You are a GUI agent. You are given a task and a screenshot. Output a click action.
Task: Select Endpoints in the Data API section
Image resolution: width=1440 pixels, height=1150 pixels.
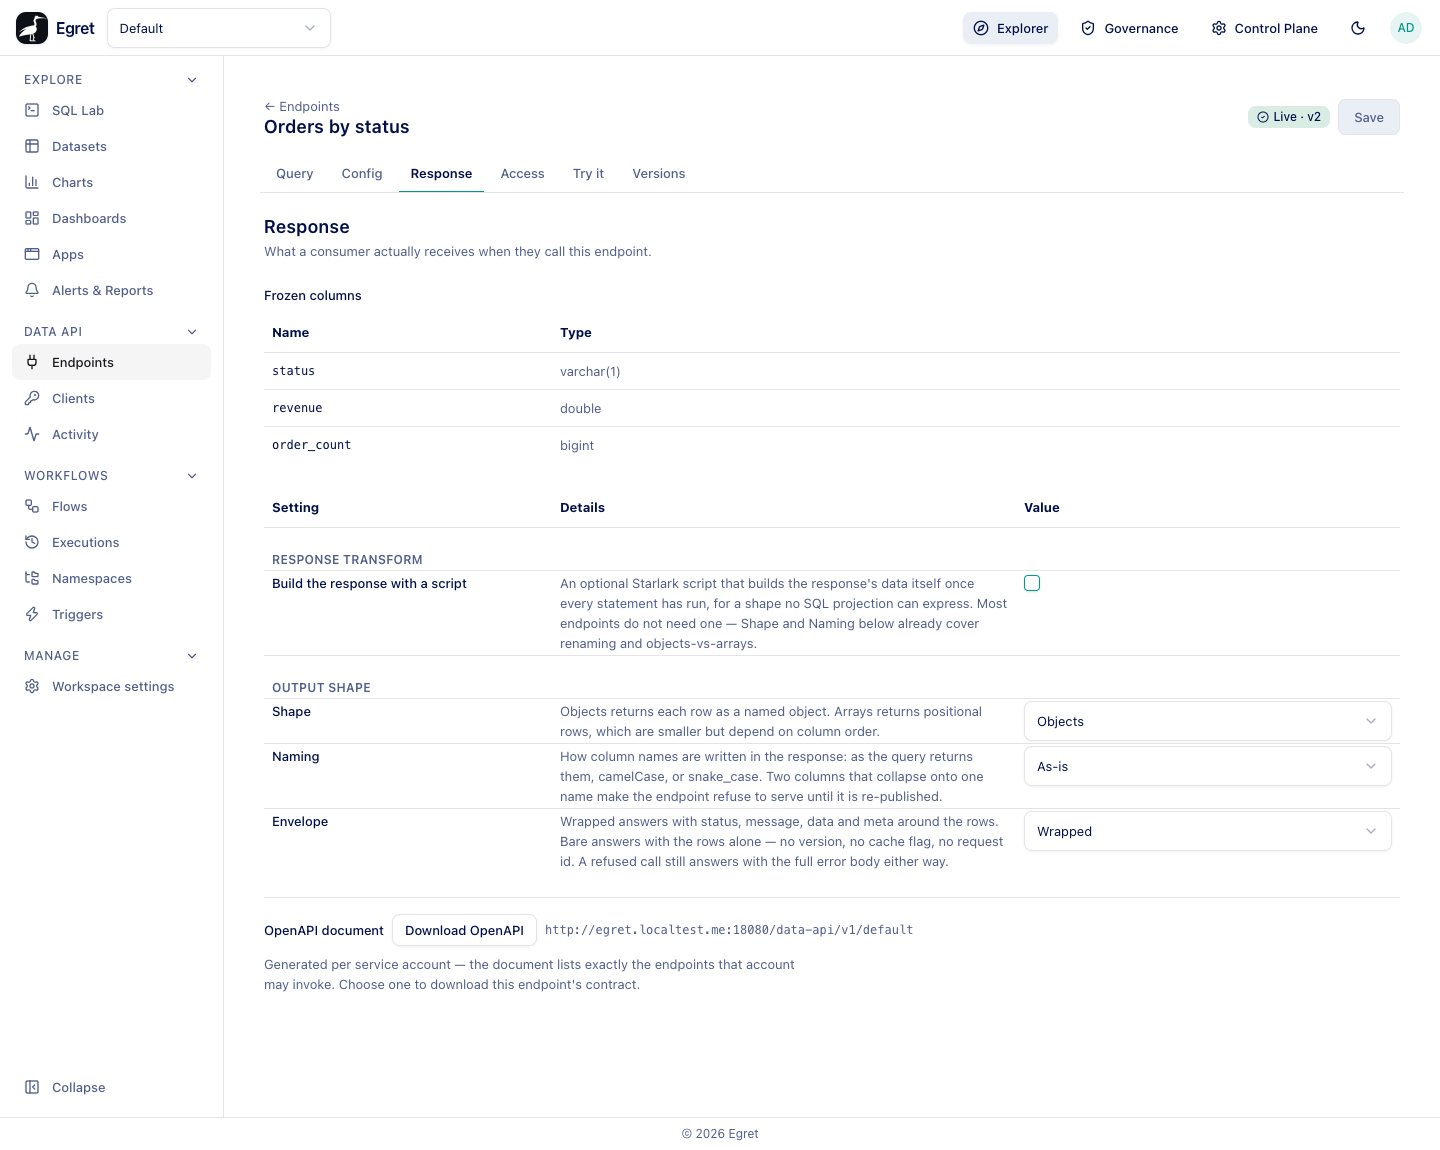point(111,362)
